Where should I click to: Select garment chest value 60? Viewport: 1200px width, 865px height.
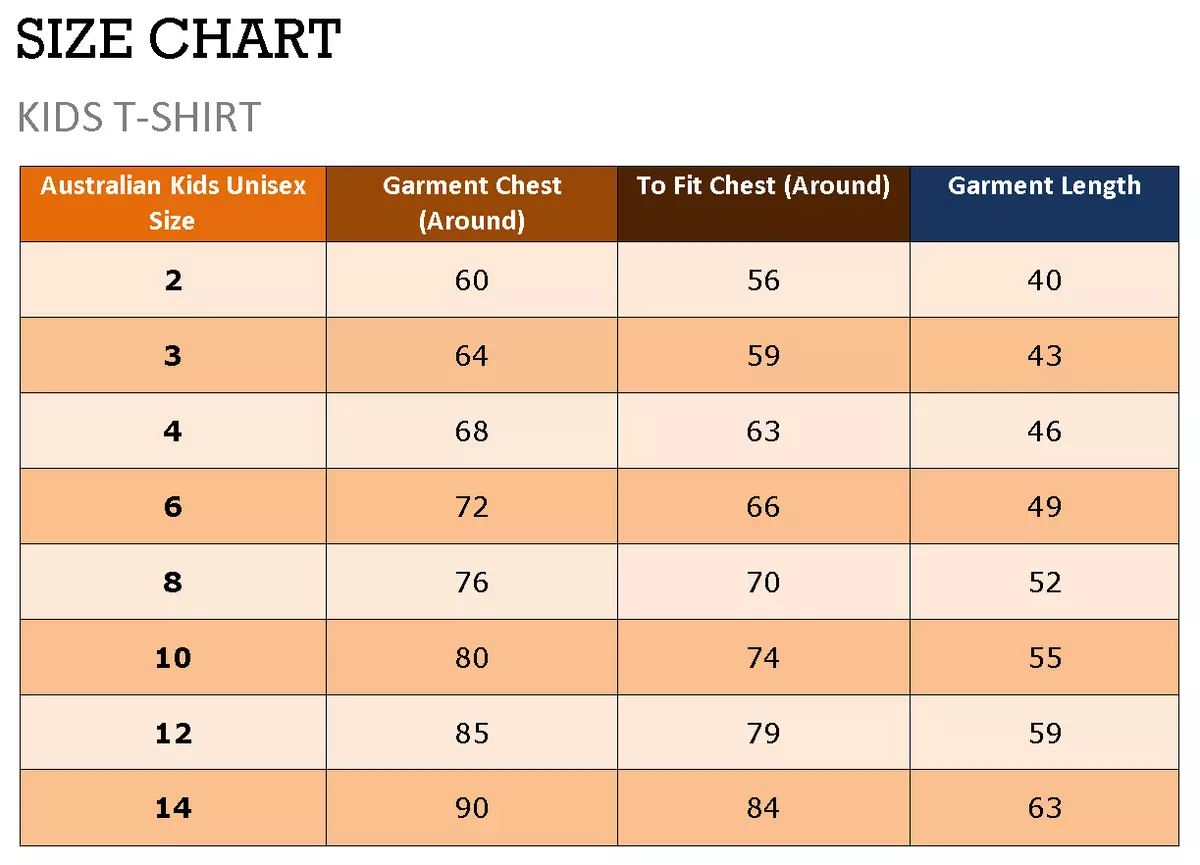(x=472, y=280)
